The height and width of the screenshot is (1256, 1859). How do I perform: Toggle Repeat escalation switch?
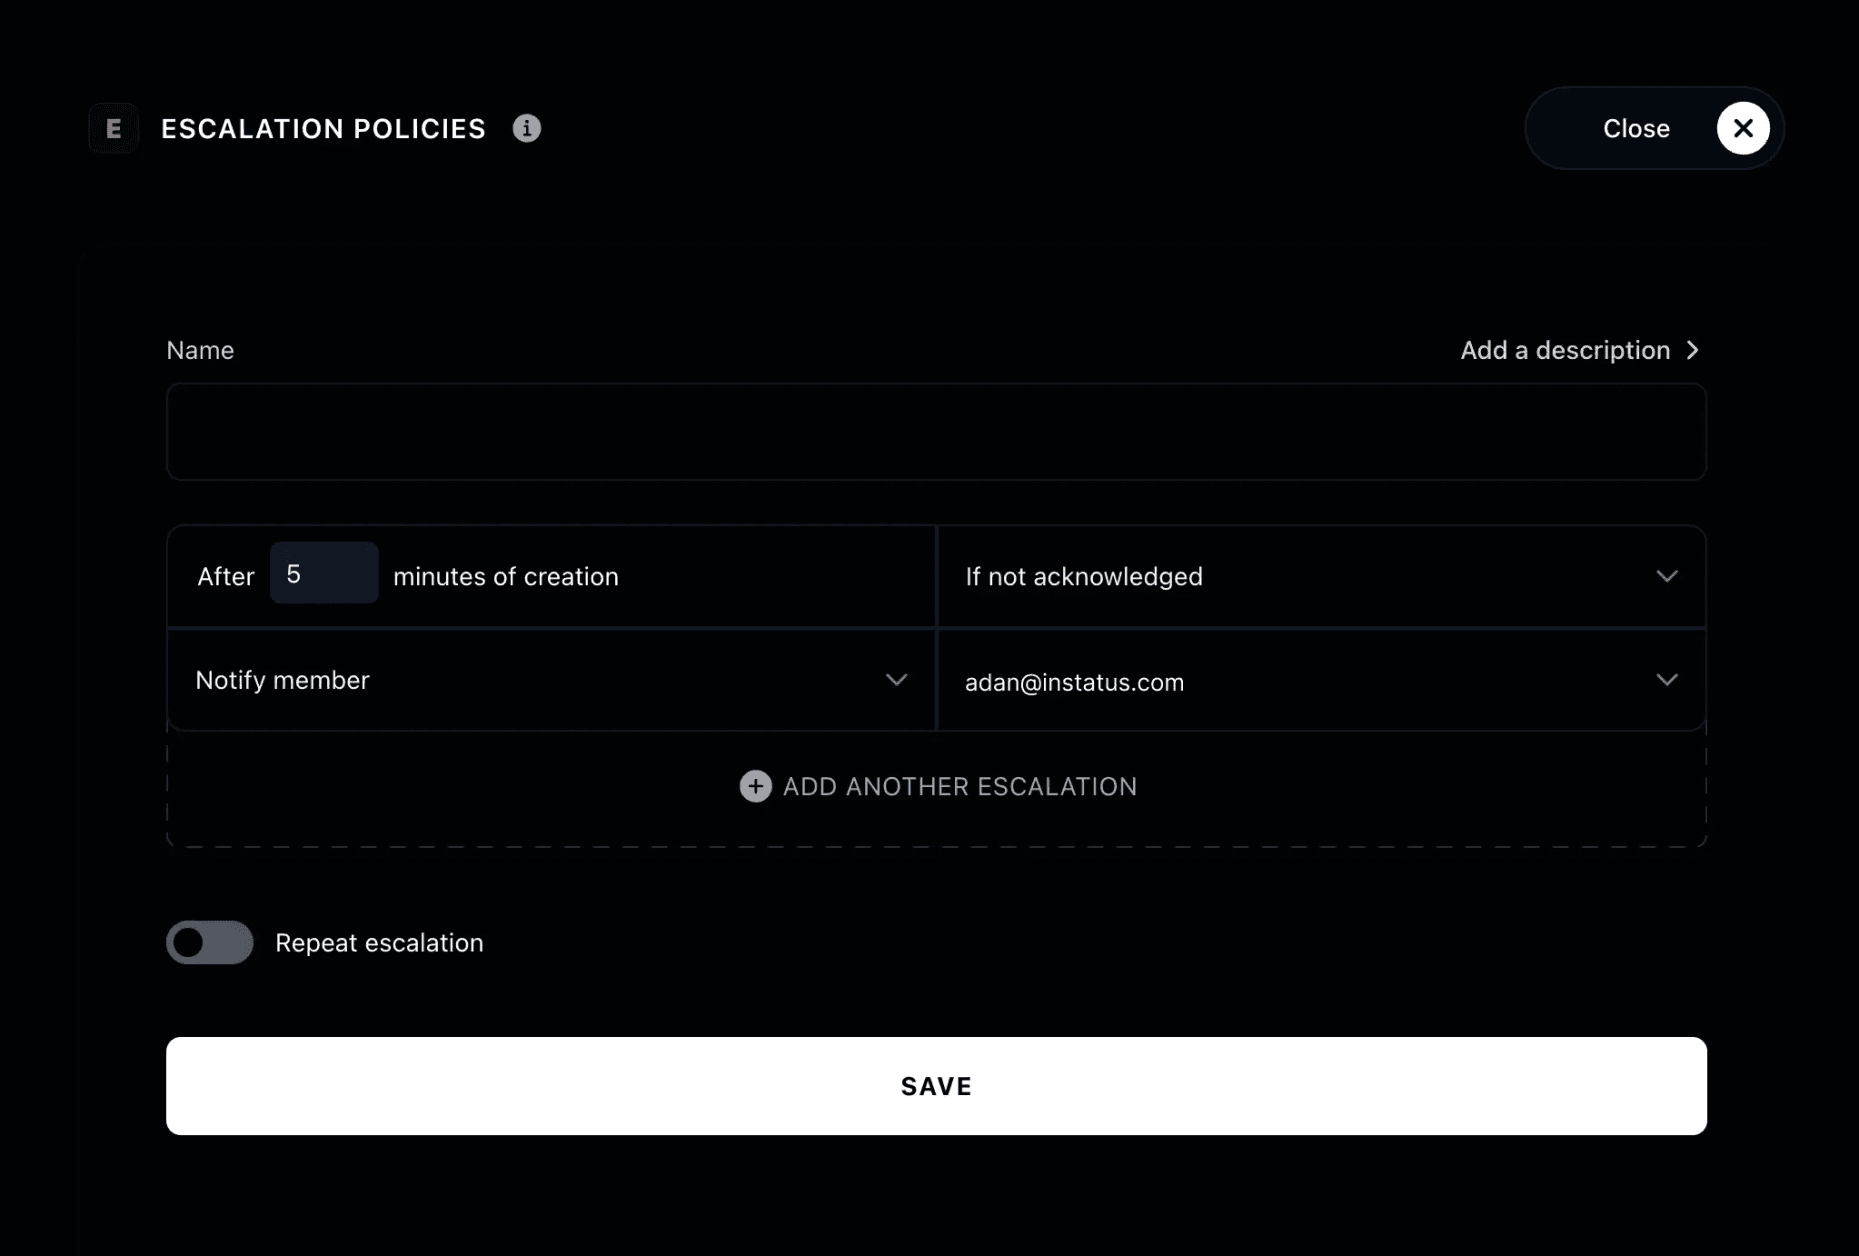(x=210, y=942)
